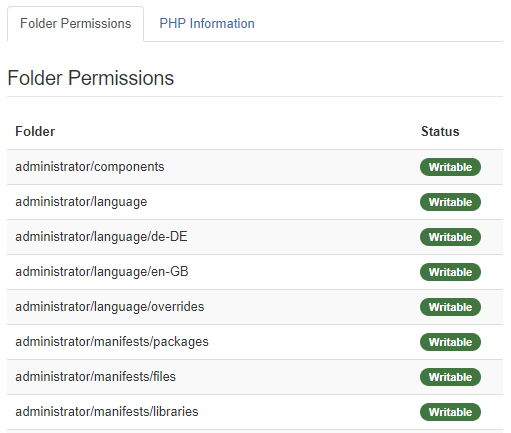This screenshot has height=433, width=511.
Task: Select the administrator/manifests/packages folder entry
Action: [x=112, y=342]
